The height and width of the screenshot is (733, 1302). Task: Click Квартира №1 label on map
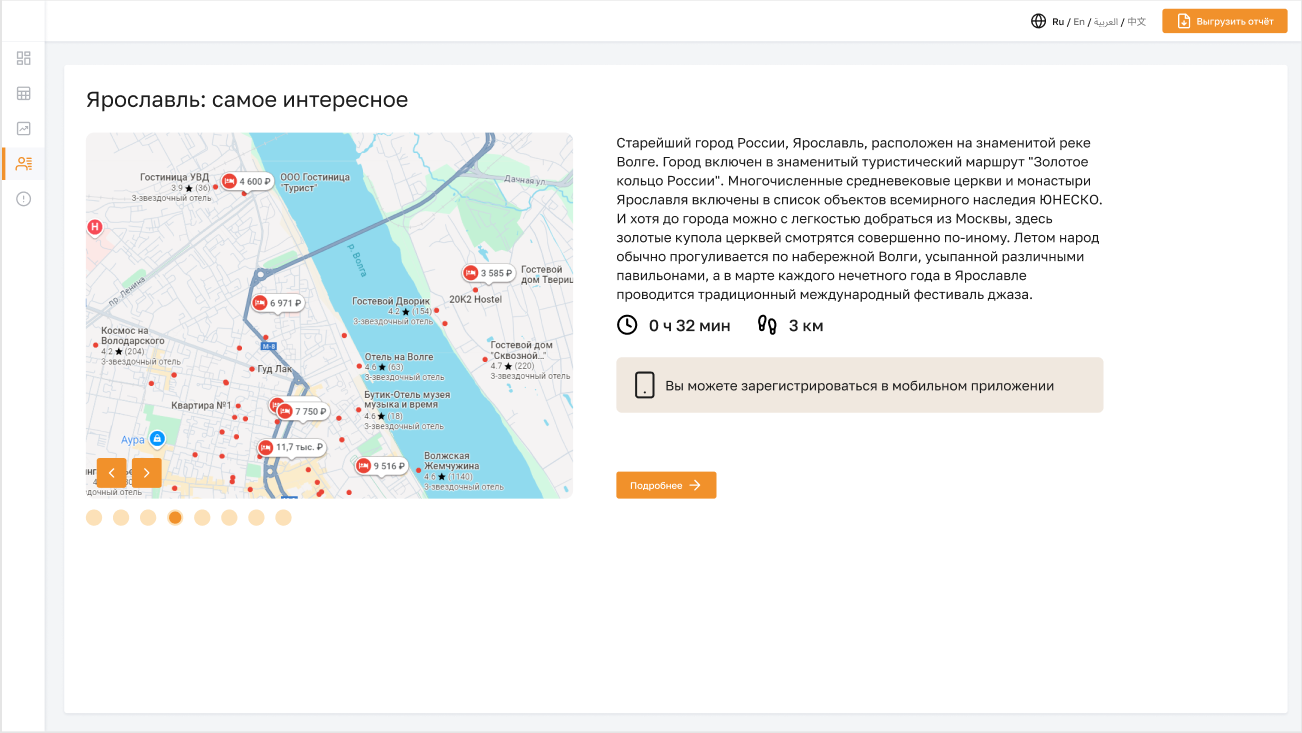tap(201, 405)
